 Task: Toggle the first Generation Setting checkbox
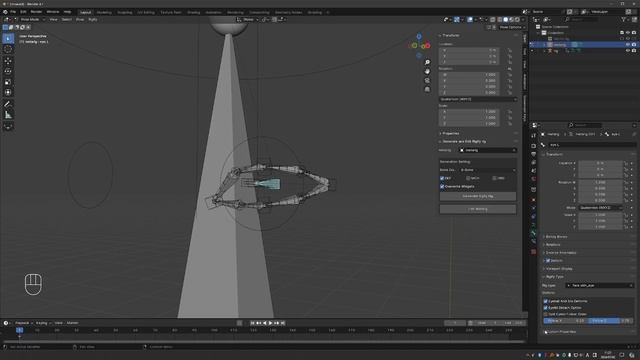(x=442, y=178)
